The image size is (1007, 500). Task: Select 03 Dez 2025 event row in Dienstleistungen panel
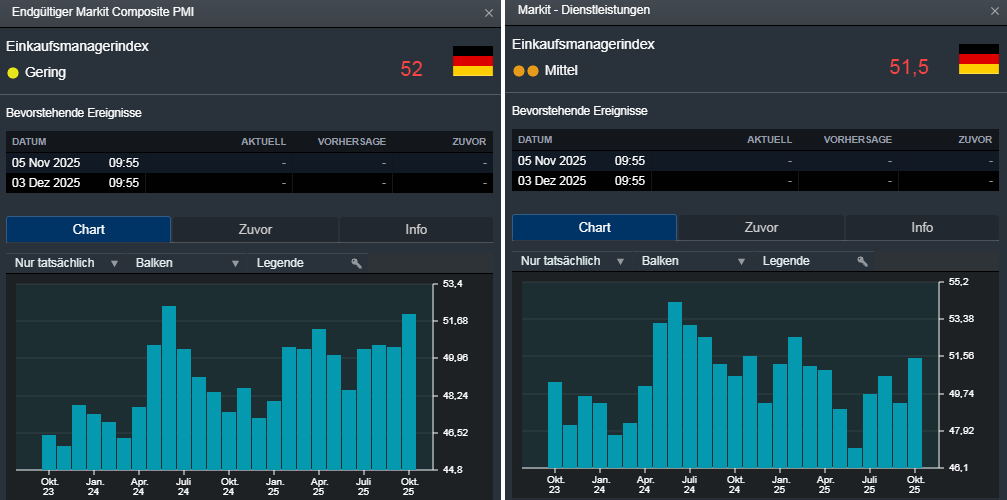point(755,181)
